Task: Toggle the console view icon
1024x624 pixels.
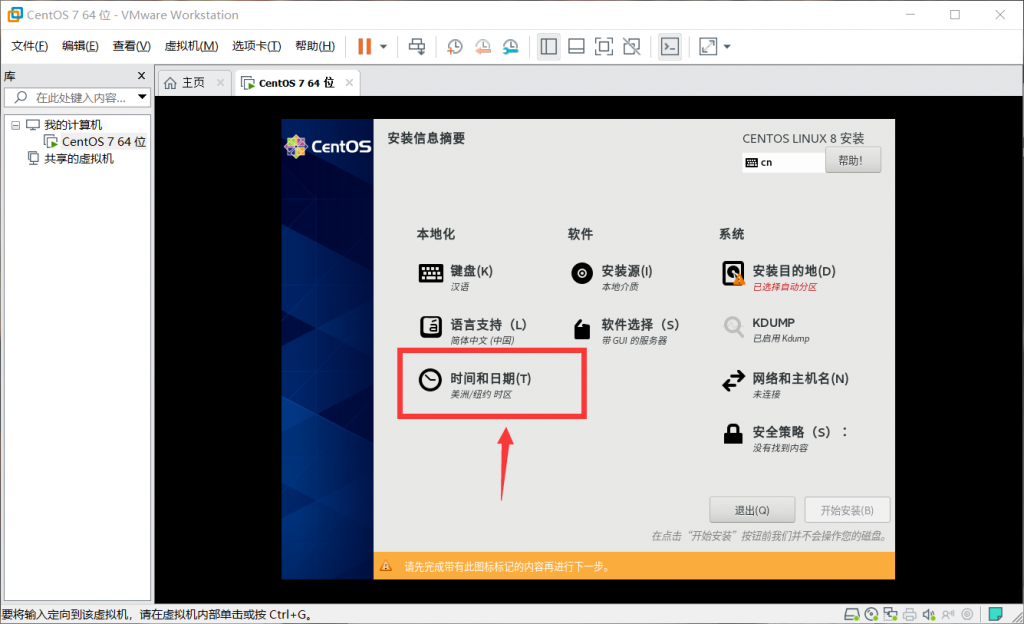Action: (x=670, y=46)
